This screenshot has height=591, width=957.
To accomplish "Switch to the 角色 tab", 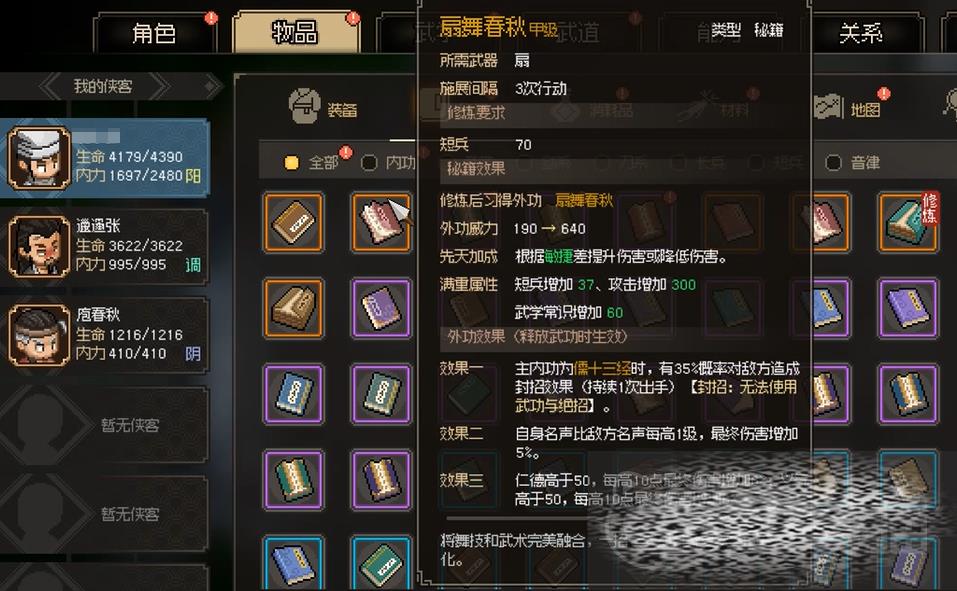I will [154, 33].
